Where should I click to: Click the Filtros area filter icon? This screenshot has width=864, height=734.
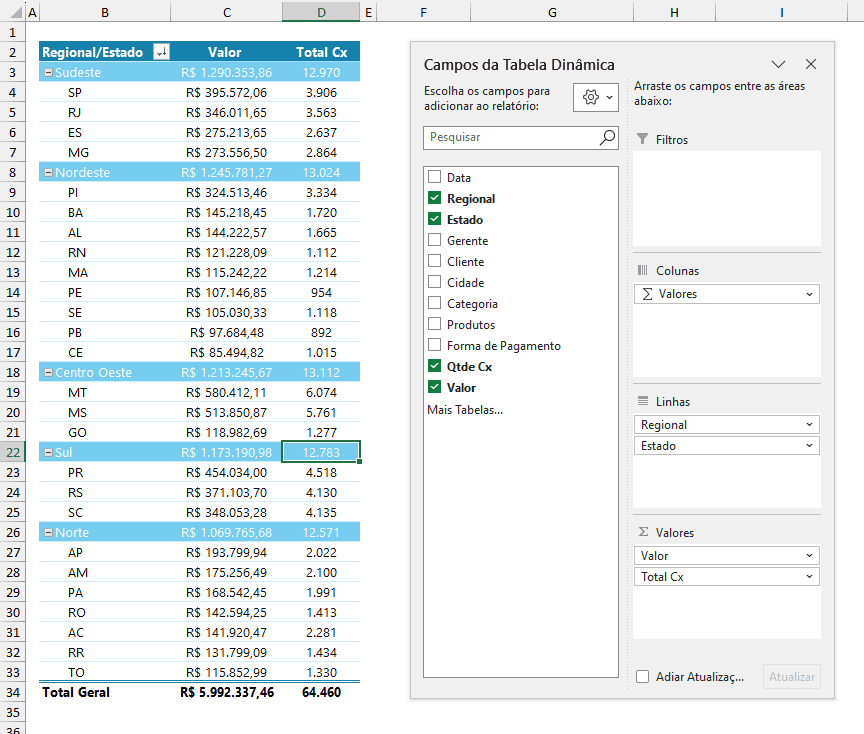(642, 139)
